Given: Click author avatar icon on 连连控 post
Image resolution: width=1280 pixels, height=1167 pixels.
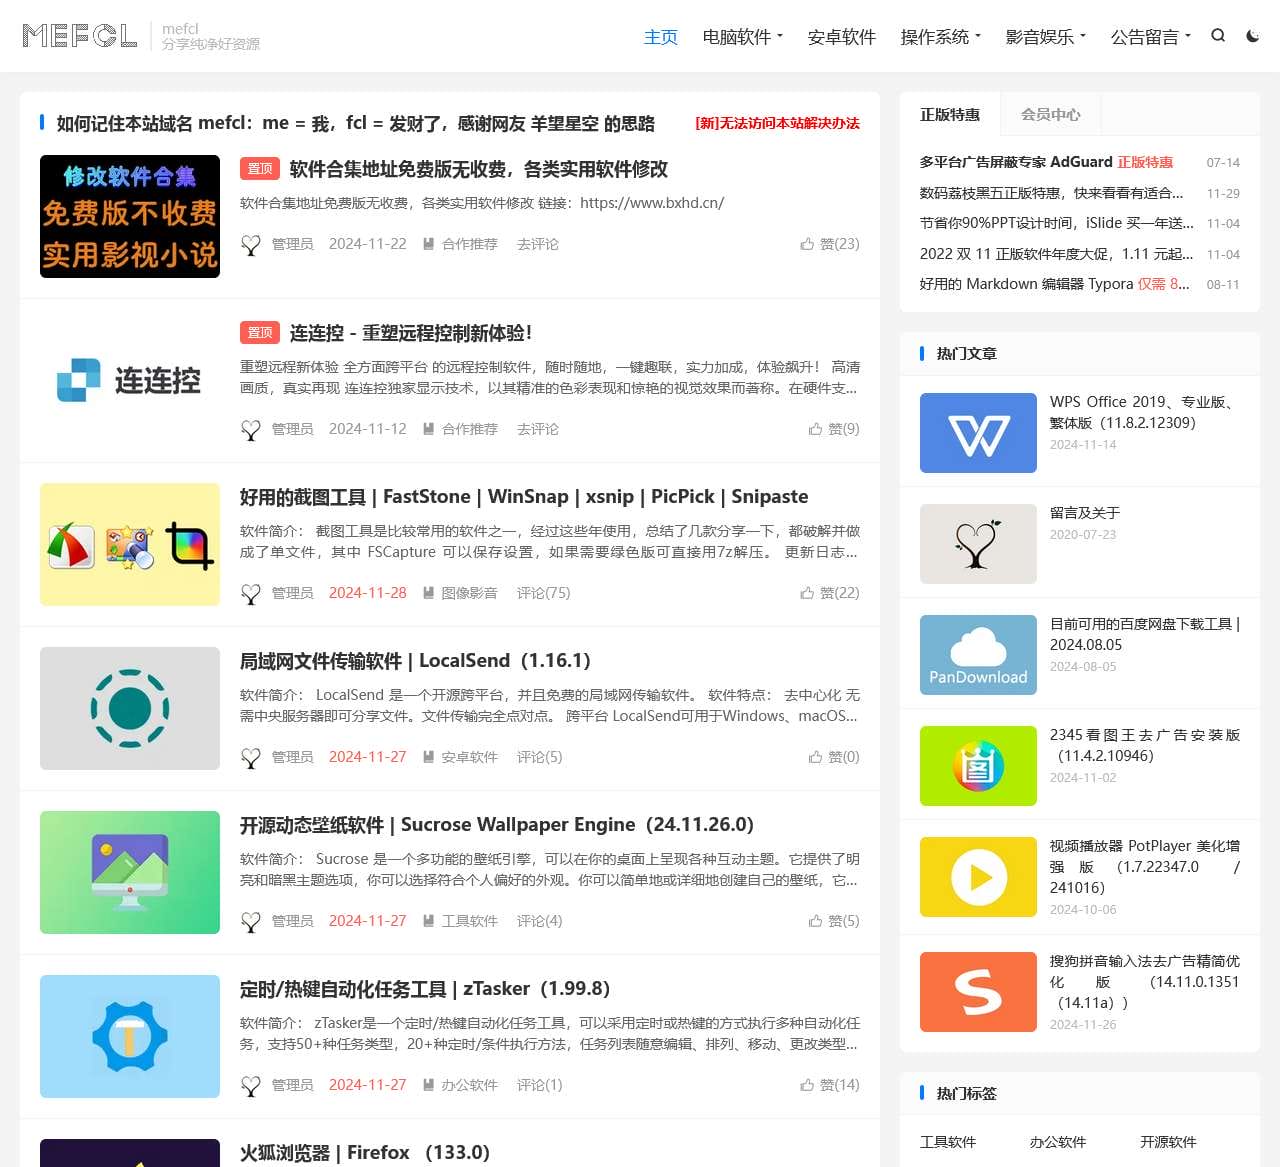Looking at the screenshot, I should 251,430.
